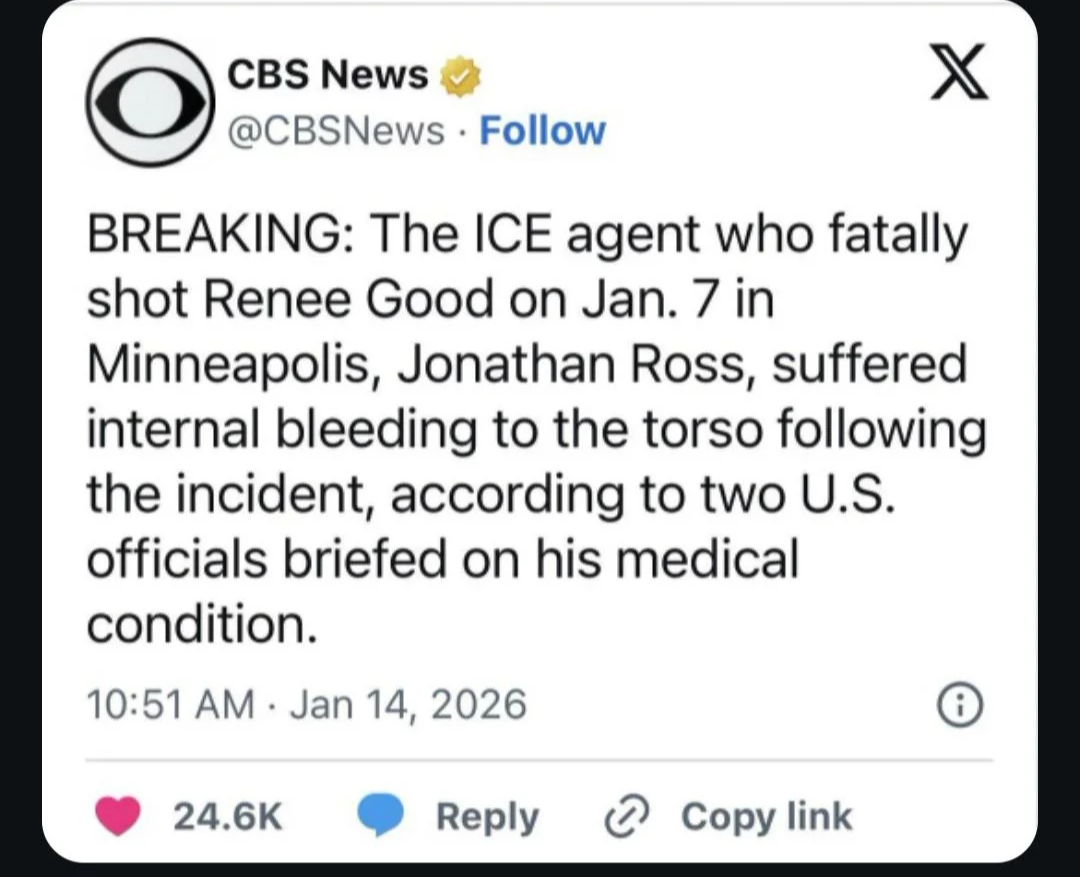Follow the CBS News account
The image size is (1080, 877).
[x=542, y=130]
